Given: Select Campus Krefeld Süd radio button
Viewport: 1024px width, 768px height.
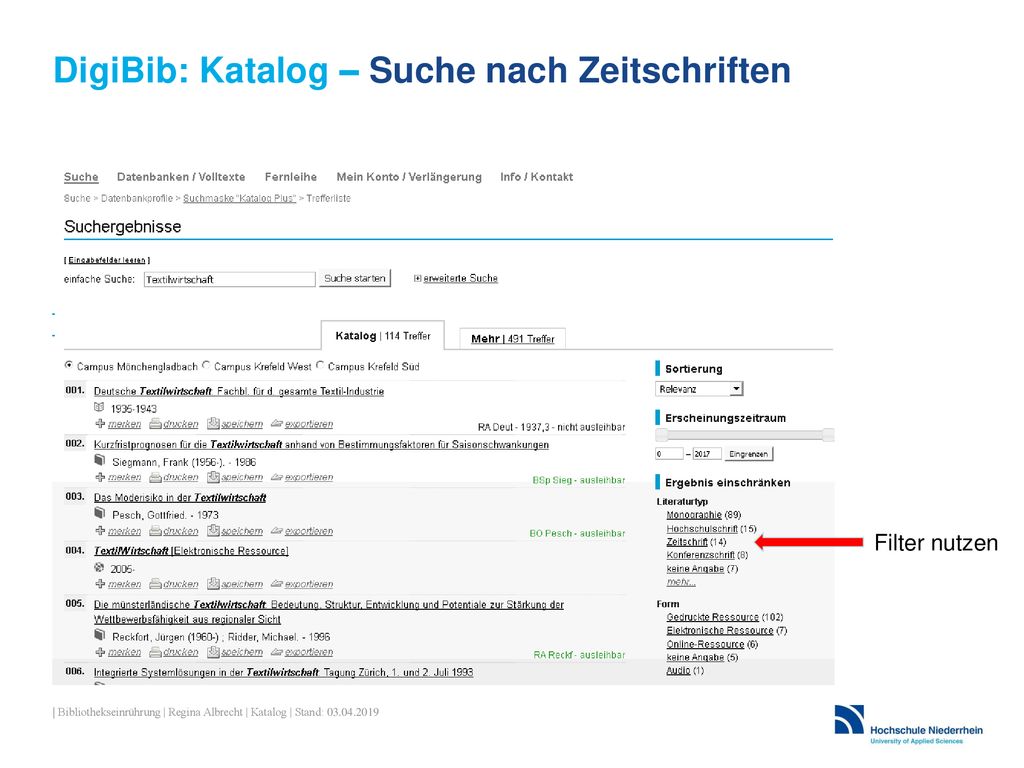Looking at the screenshot, I should click(x=320, y=365).
